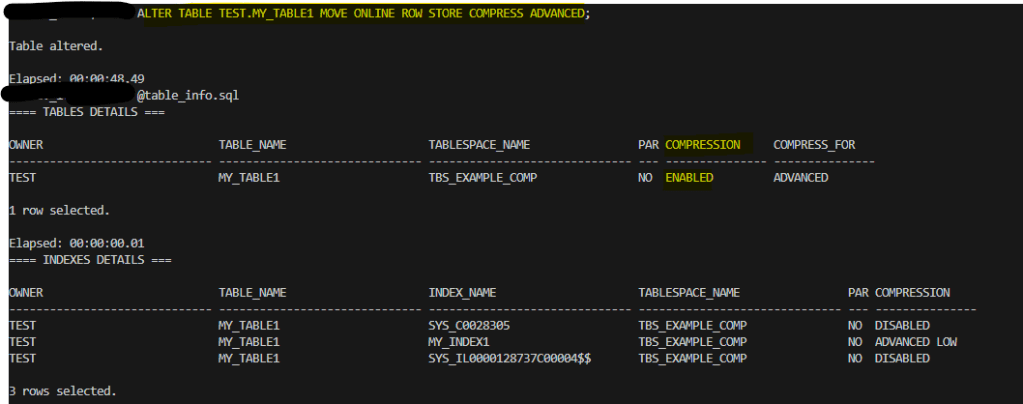Click the "3 rows selected." message
The image size is (1023, 404).
[x=62, y=390]
